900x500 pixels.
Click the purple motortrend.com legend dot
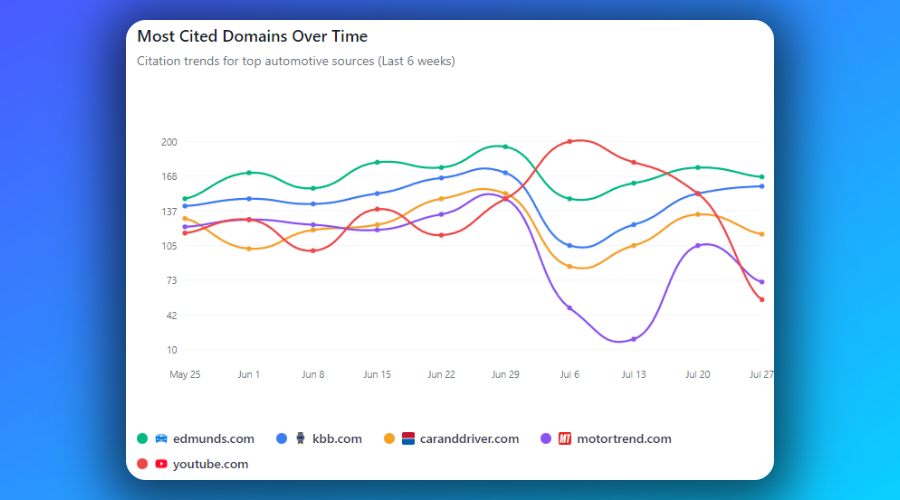(x=546, y=439)
